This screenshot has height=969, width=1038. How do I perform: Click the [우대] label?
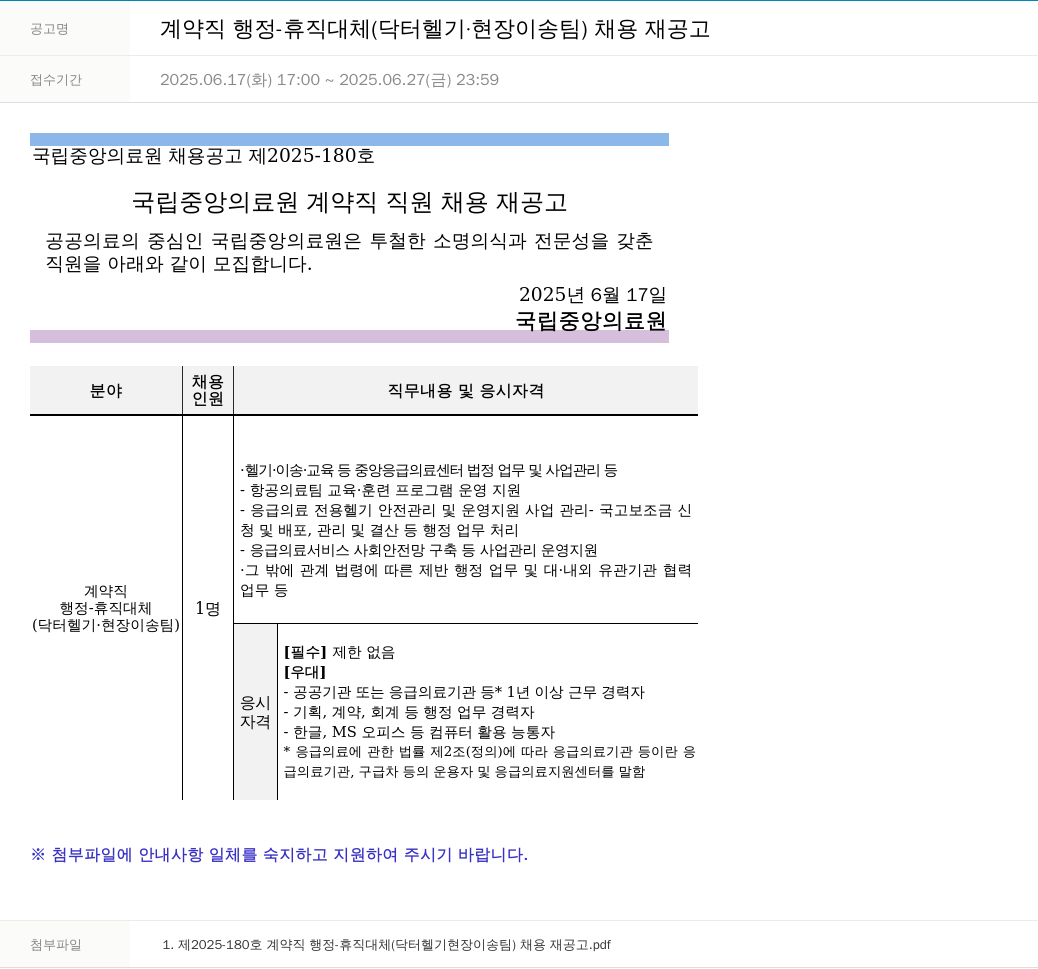[x=305, y=672]
